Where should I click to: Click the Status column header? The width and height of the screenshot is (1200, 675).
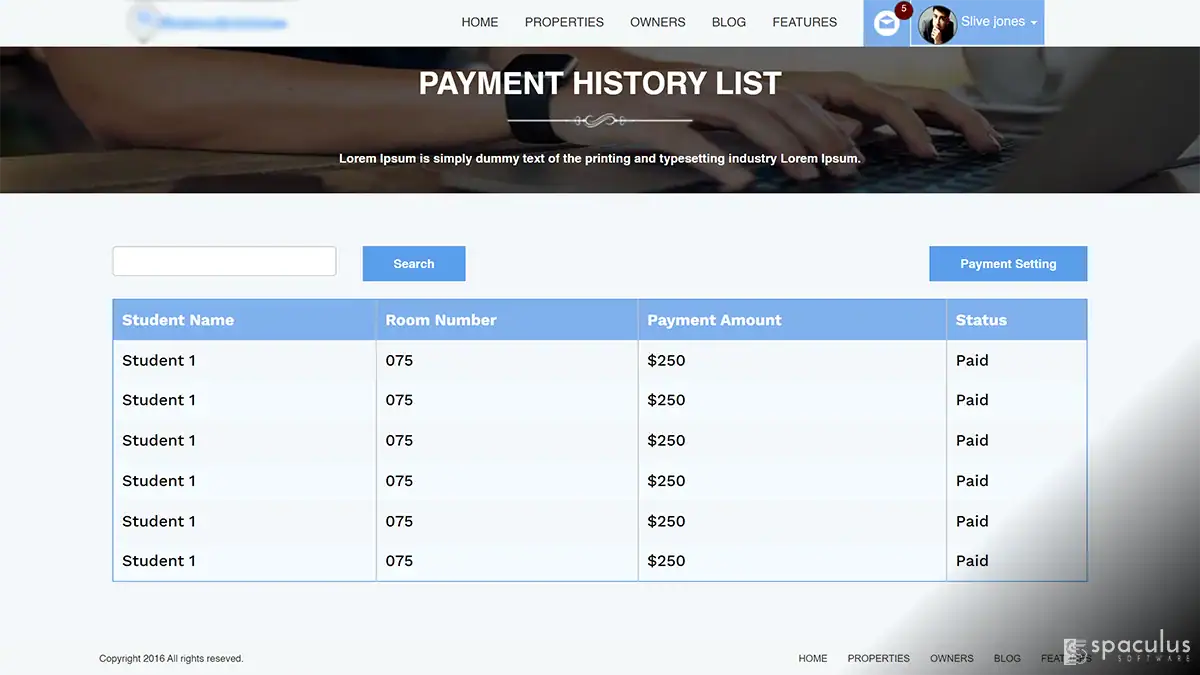pyautogui.click(x=981, y=320)
